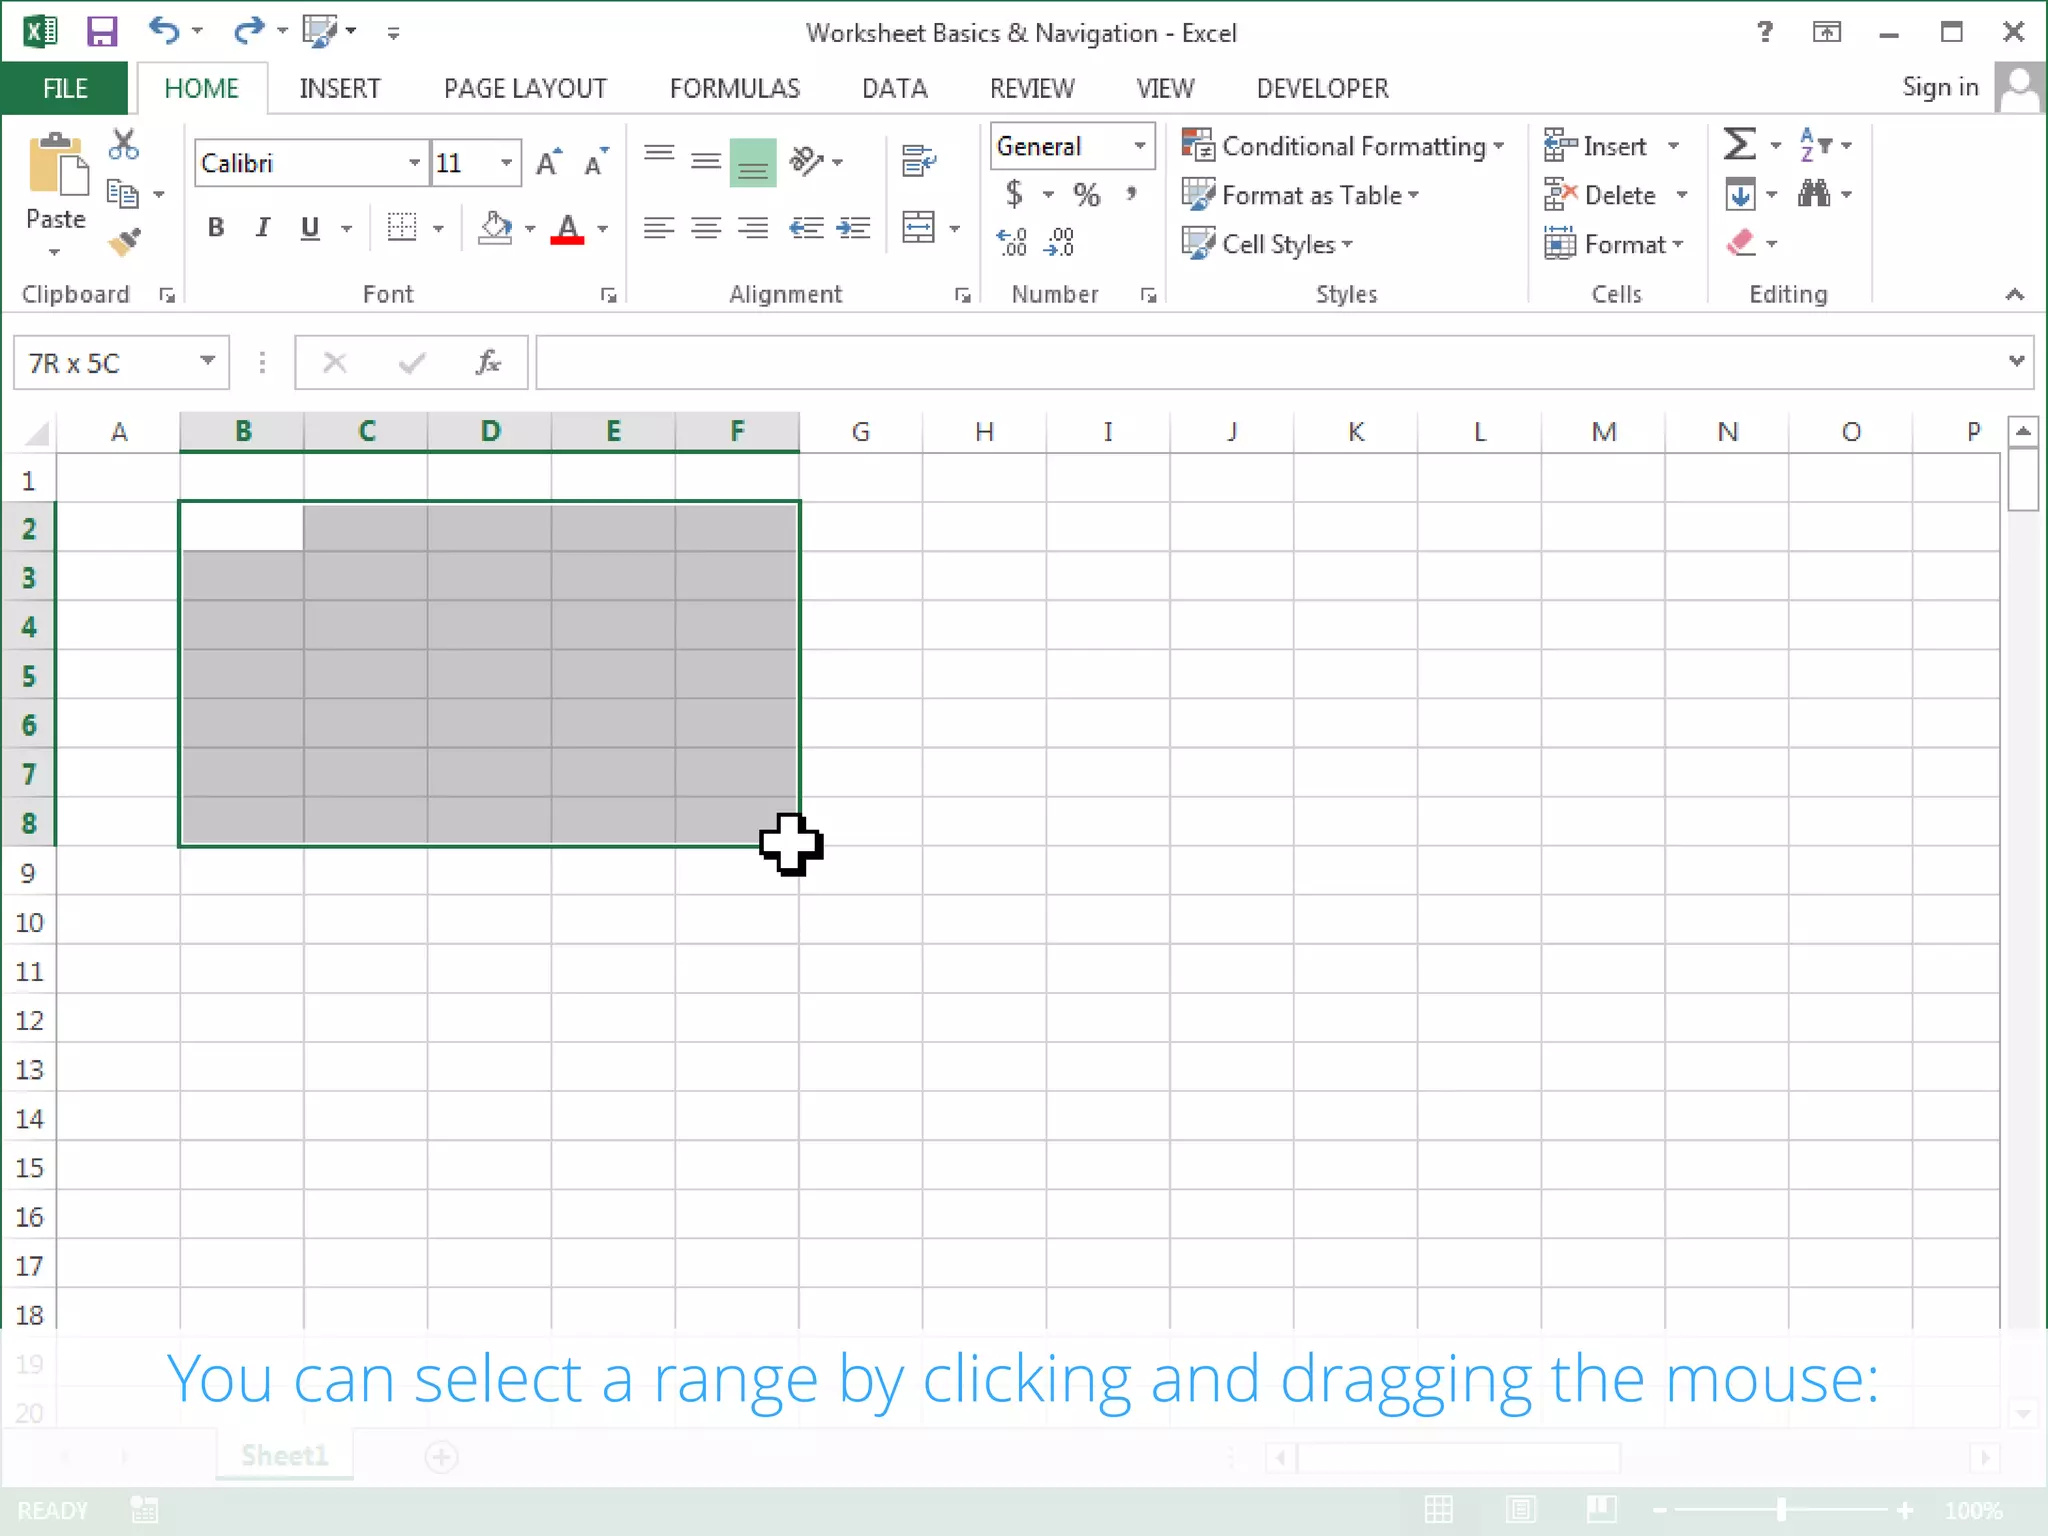Screen dimensions: 2048x1536
Task: Toggle Underline formatting
Action: point(310,228)
